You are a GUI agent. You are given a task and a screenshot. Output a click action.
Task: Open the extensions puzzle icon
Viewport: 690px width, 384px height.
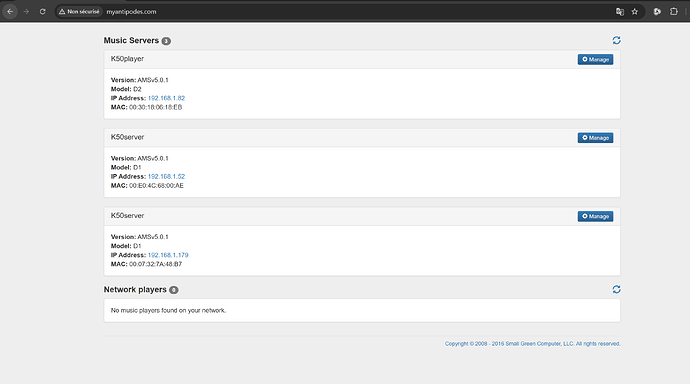[674, 12]
